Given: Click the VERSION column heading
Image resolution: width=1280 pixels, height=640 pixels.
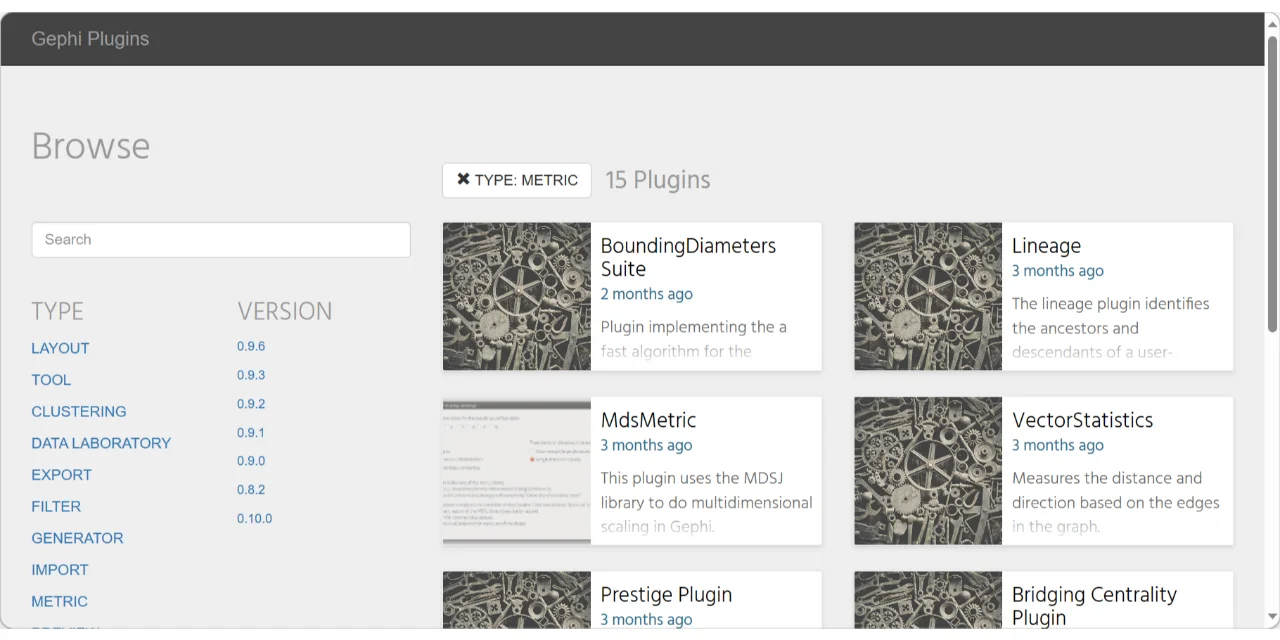Looking at the screenshot, I should (285, 311).
